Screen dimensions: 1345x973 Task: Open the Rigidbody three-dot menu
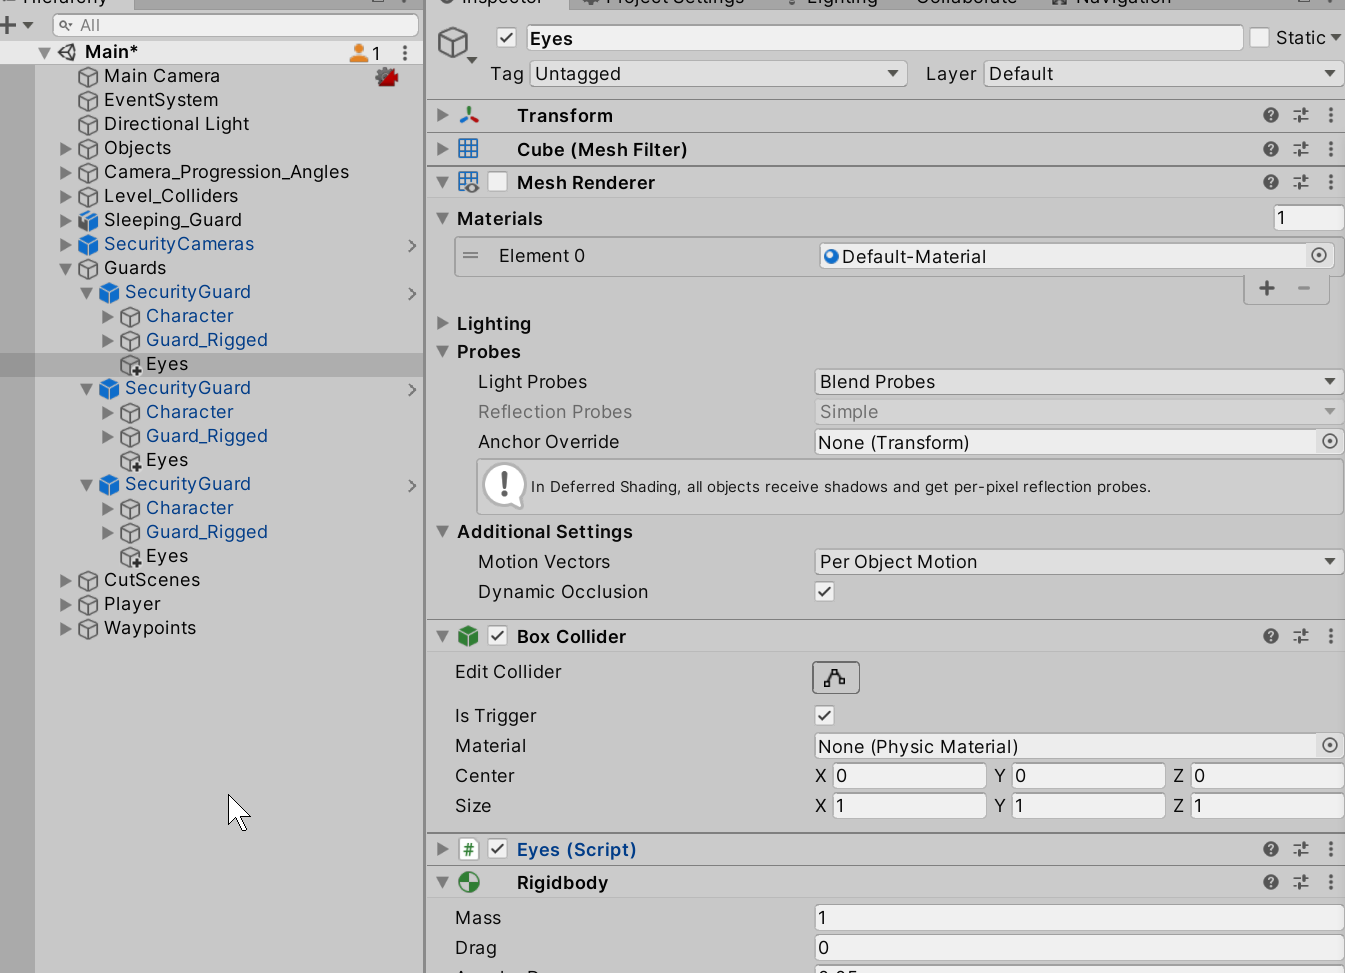click(1331, 882)
